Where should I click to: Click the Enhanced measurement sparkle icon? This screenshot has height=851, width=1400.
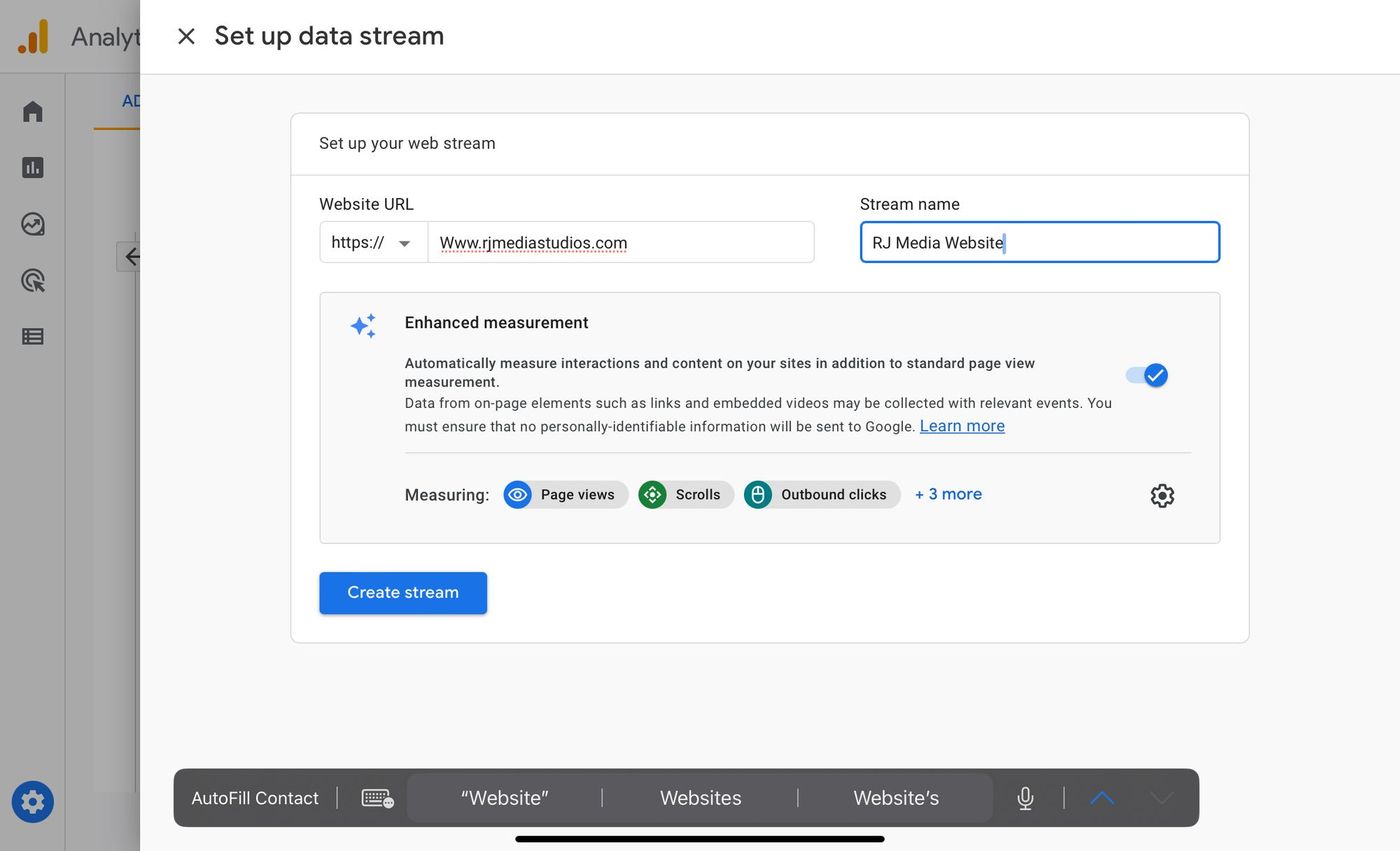363,326
